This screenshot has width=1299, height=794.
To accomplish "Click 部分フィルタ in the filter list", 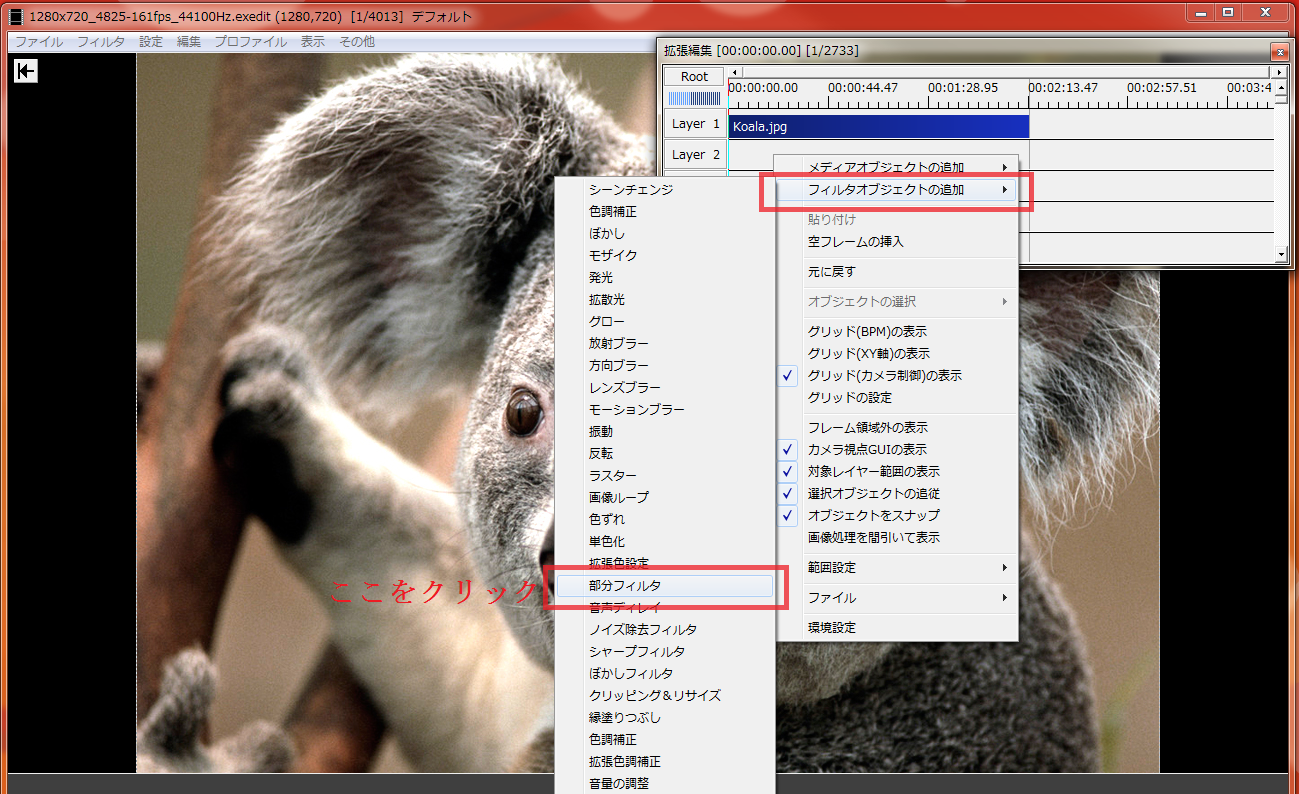I will click(x=665, y=585).
